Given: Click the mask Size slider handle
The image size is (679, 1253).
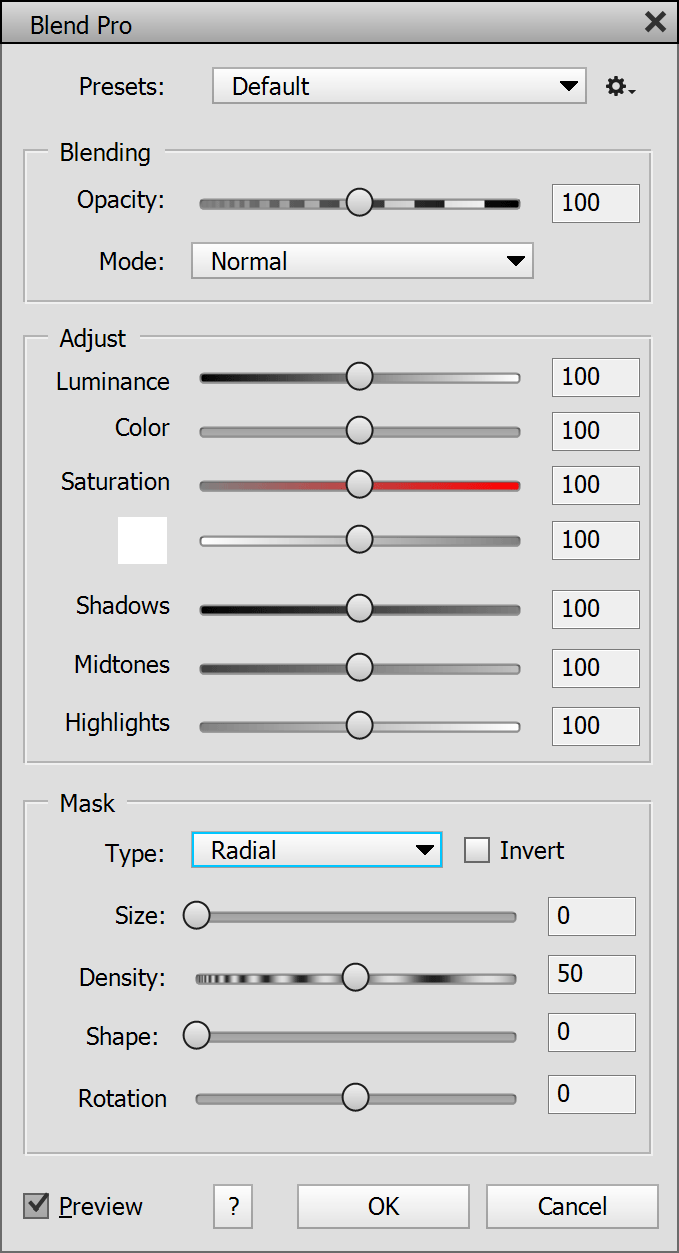Looking at the screenshot, I should pyautogui.click(x=197, y=916).
